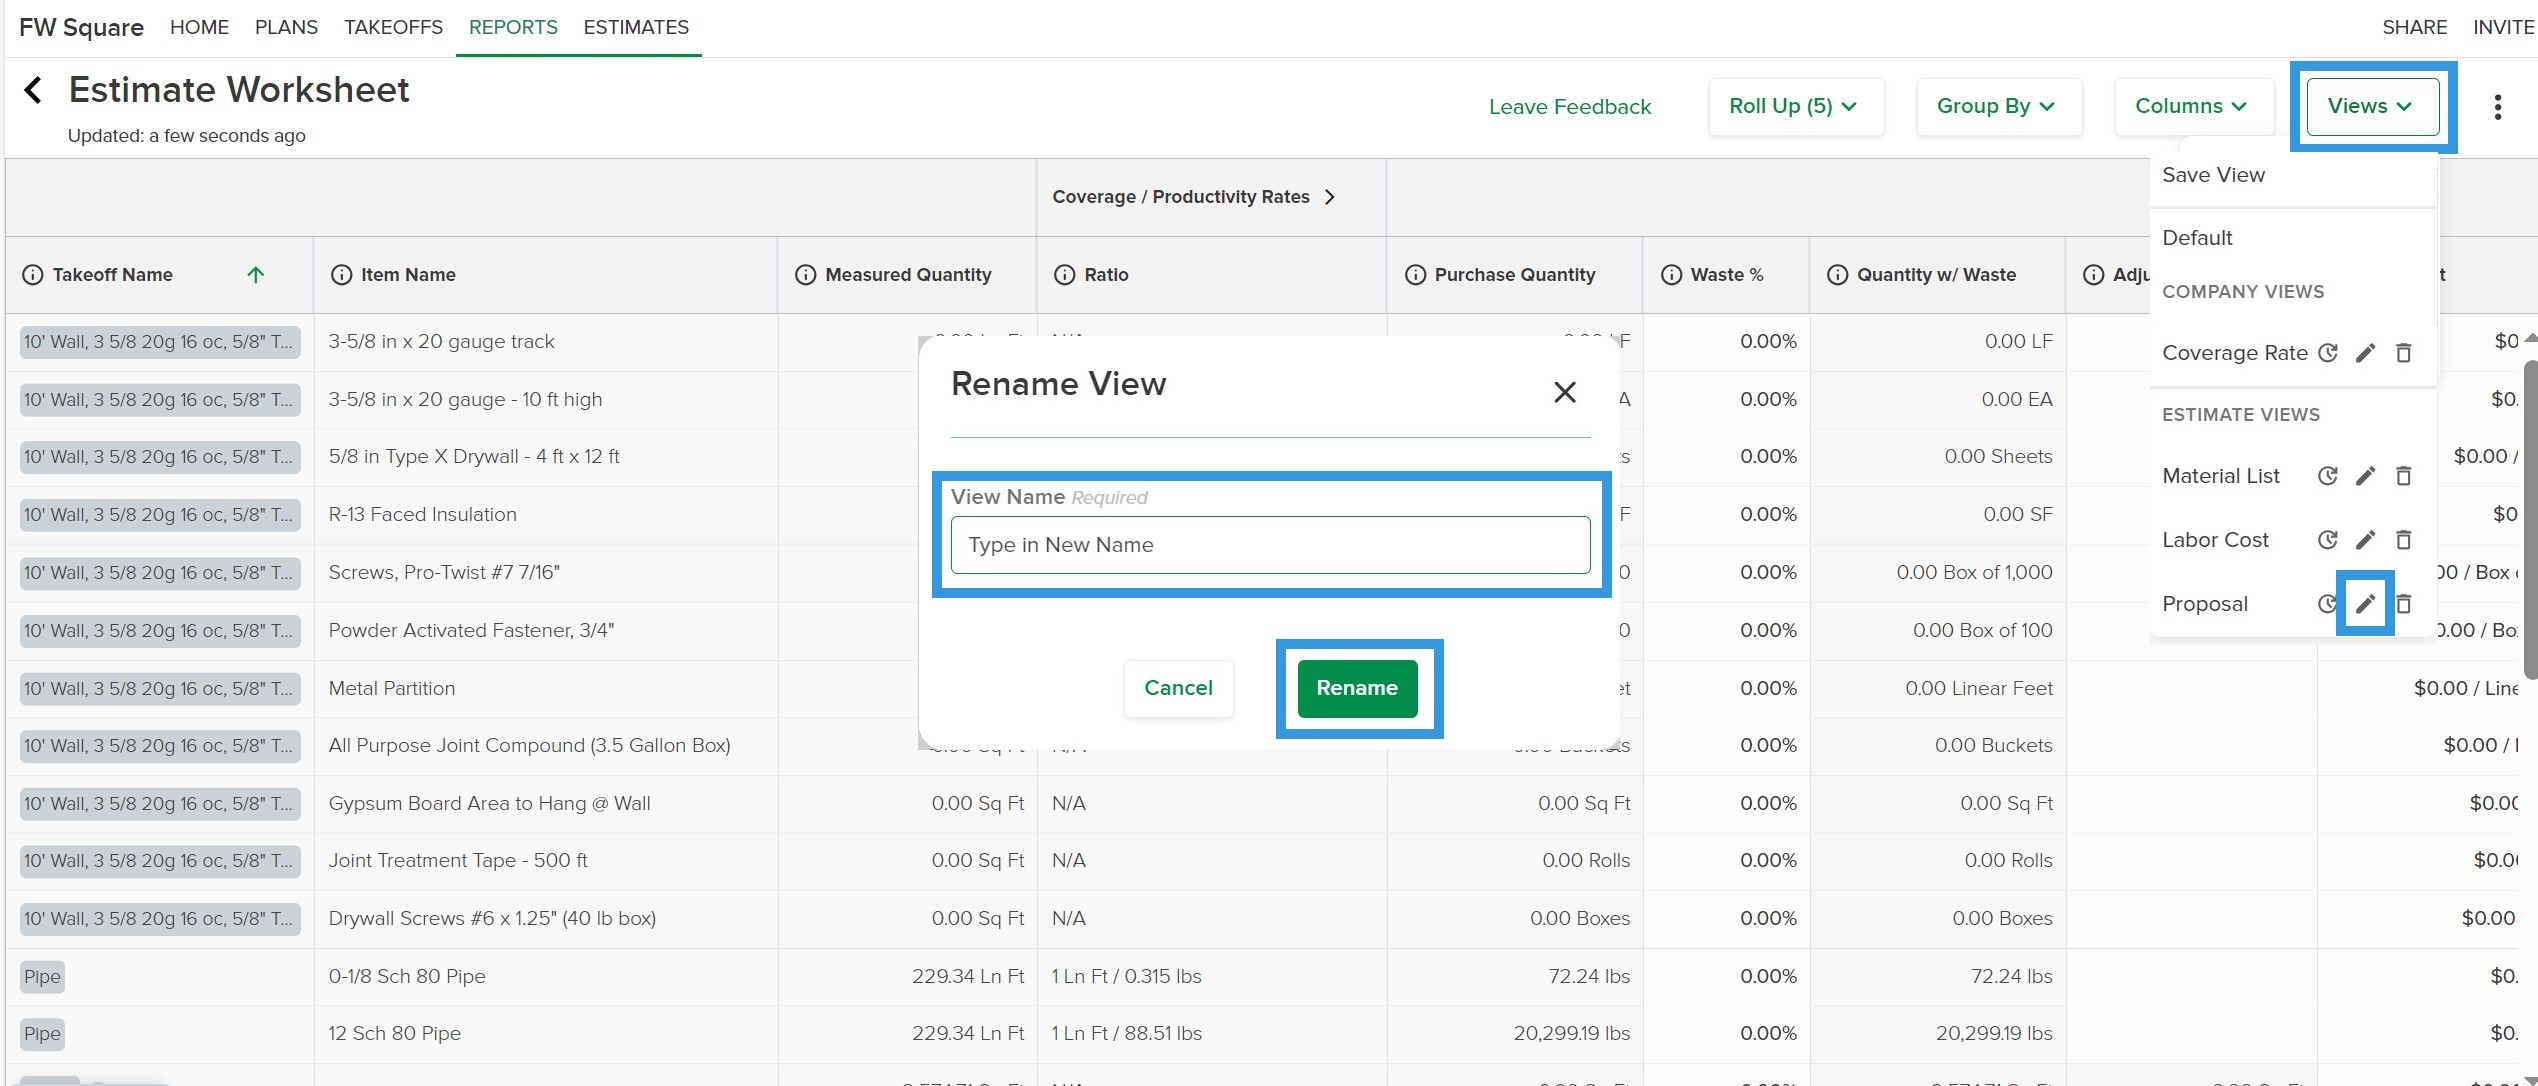Expand Coverage / Productivity Rates column group

[x=1194, y=197]
